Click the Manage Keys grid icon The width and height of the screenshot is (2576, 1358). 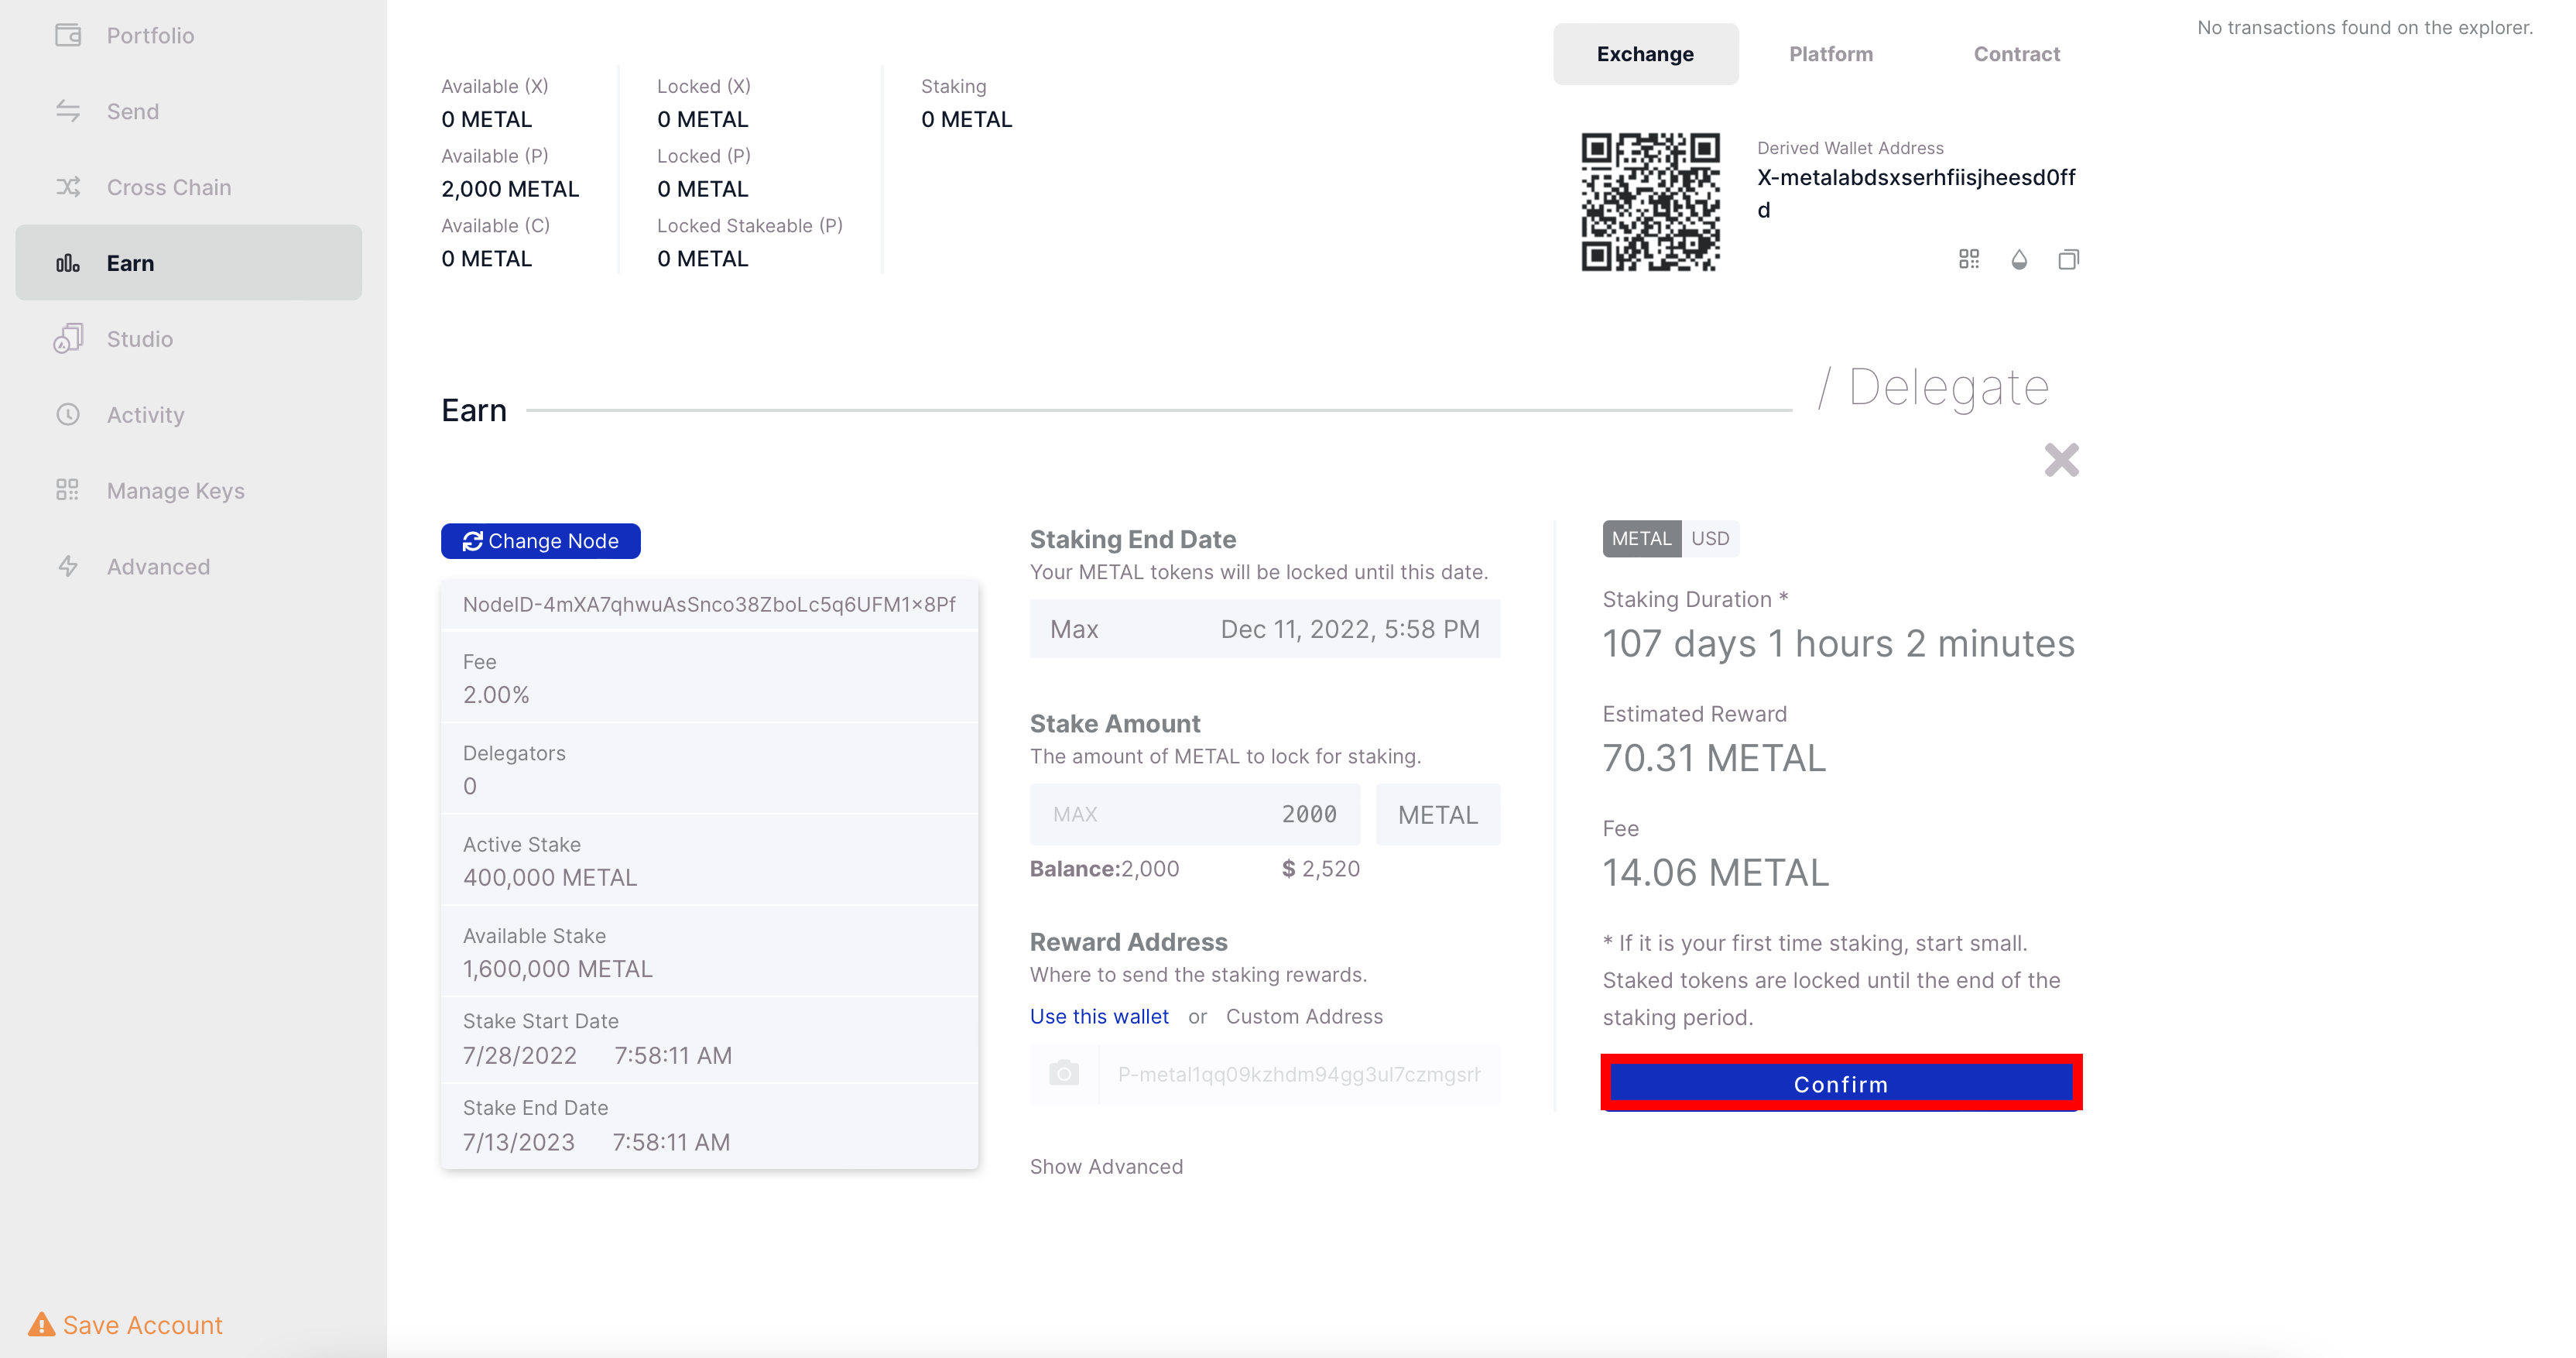pos(68,490)
